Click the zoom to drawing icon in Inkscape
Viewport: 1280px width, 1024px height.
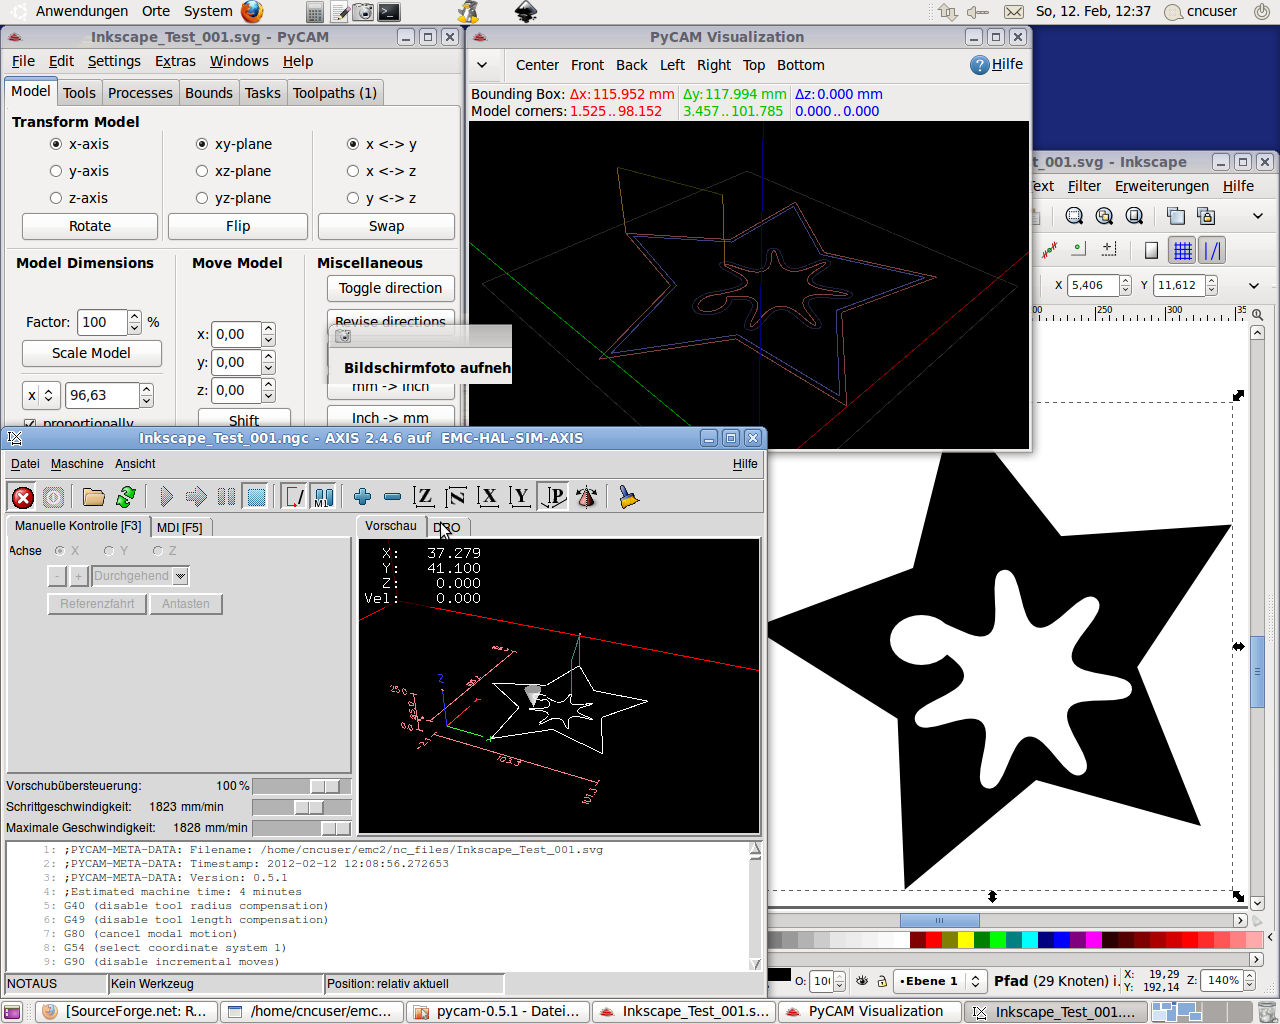click(1104, 216)
